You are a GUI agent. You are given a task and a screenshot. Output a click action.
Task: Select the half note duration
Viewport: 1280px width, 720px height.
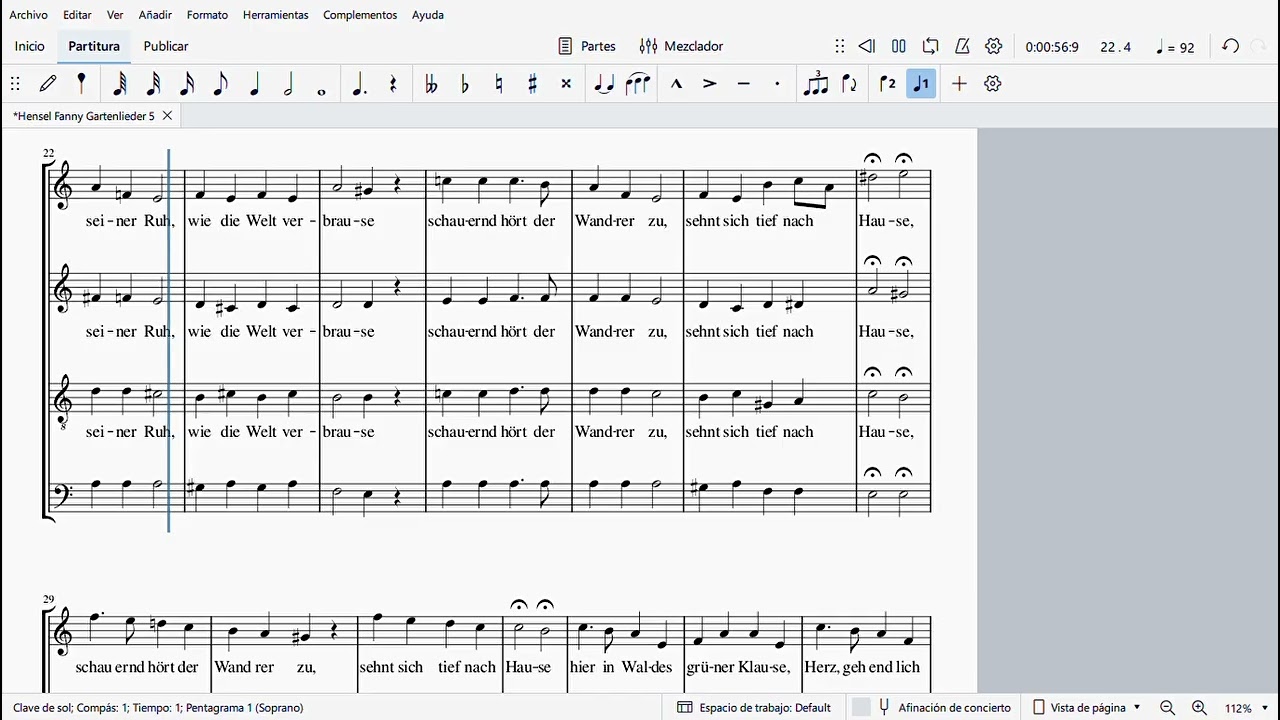(x=288, y=84)
